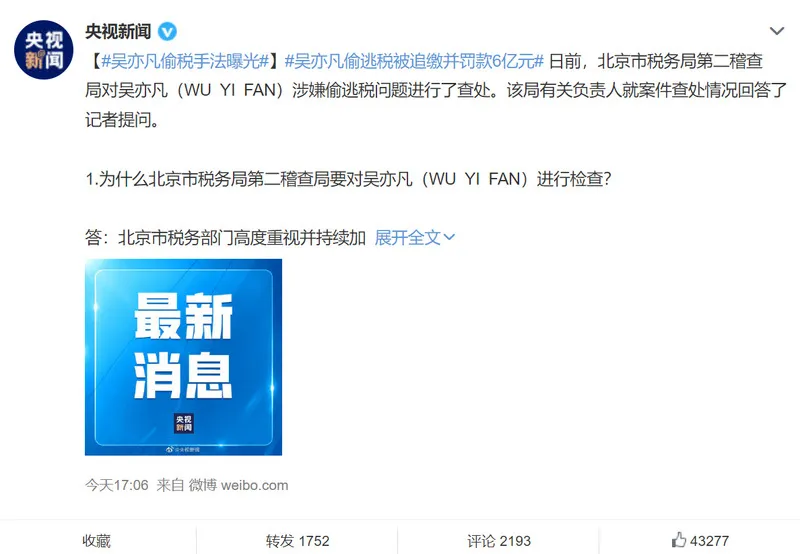Click the 央视新闻 username
Viewport: 800px width, 554px height.
[118, 32]
